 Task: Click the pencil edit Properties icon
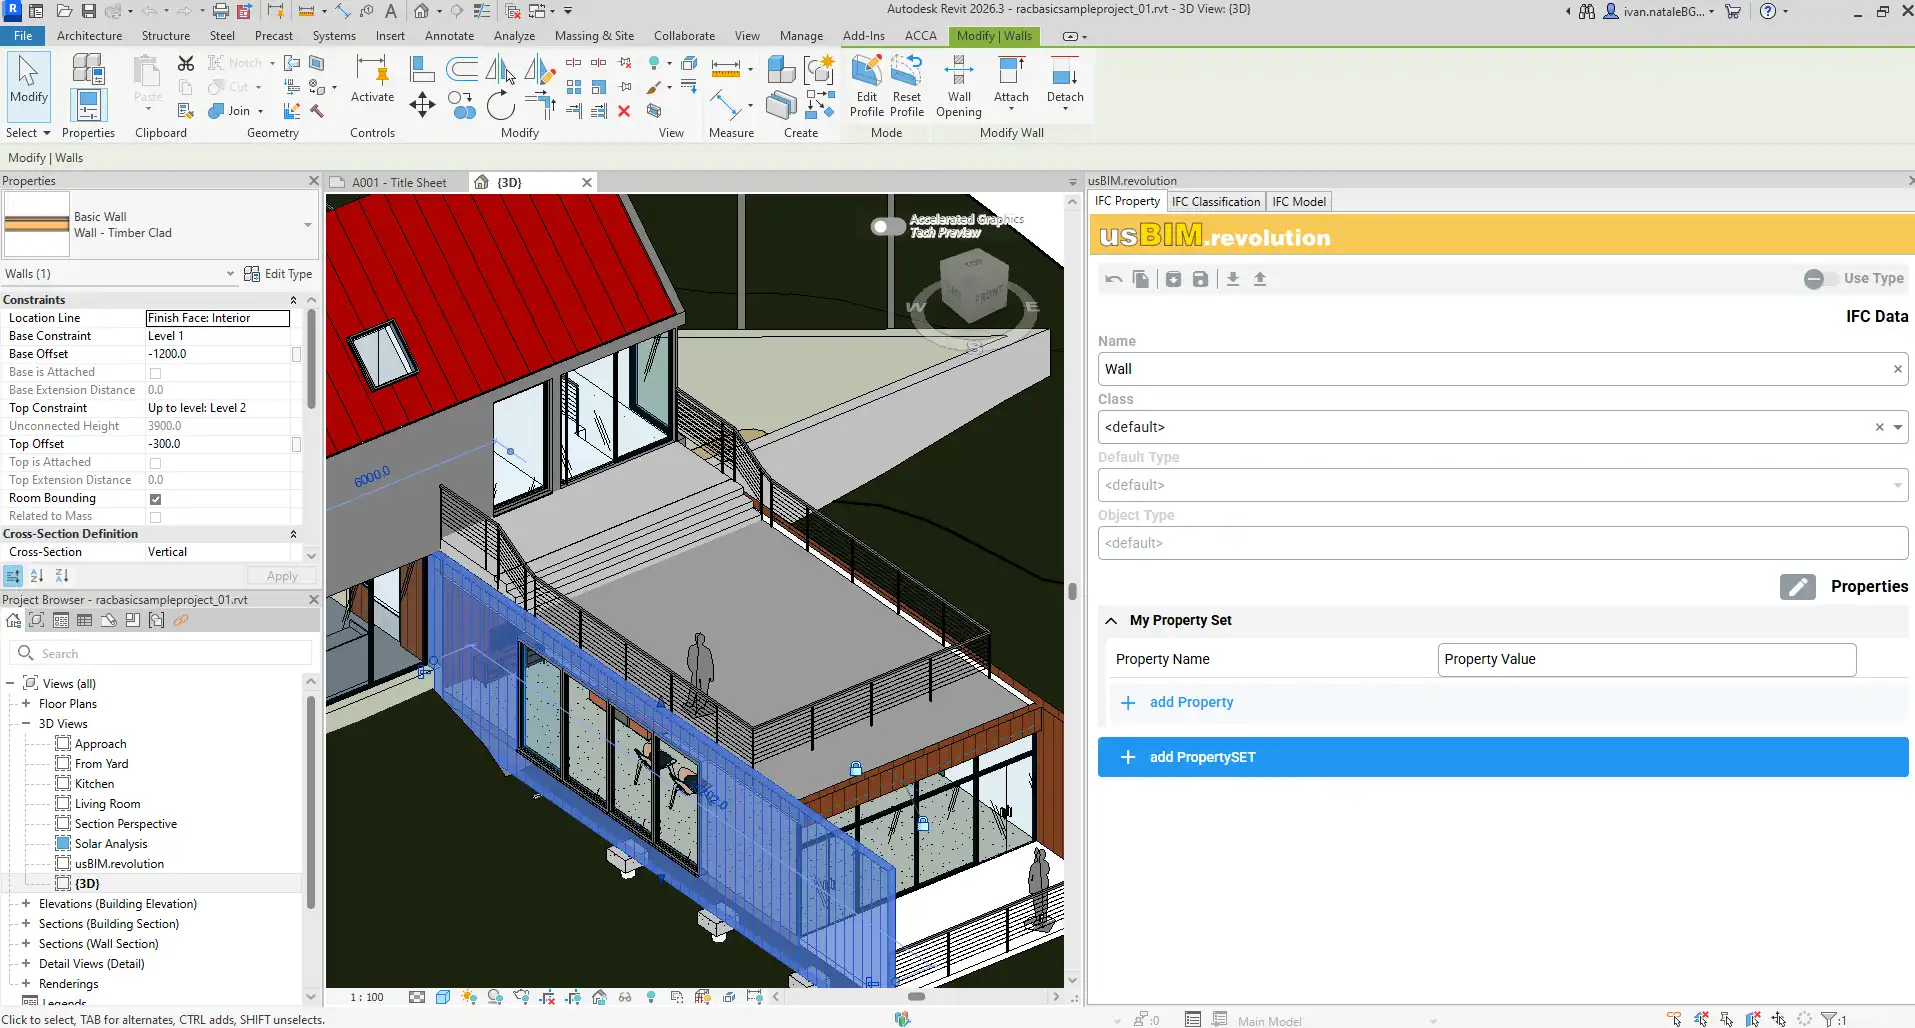(1797, 587)
